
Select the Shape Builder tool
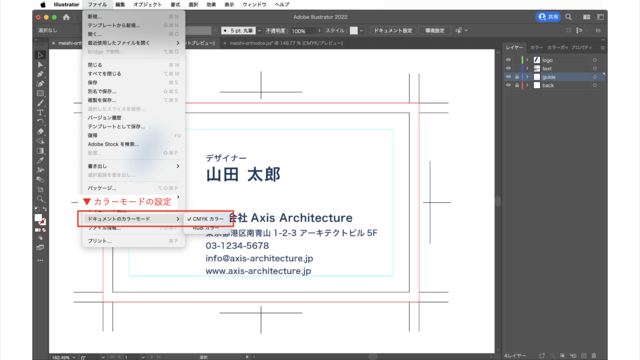click(40, 141)
